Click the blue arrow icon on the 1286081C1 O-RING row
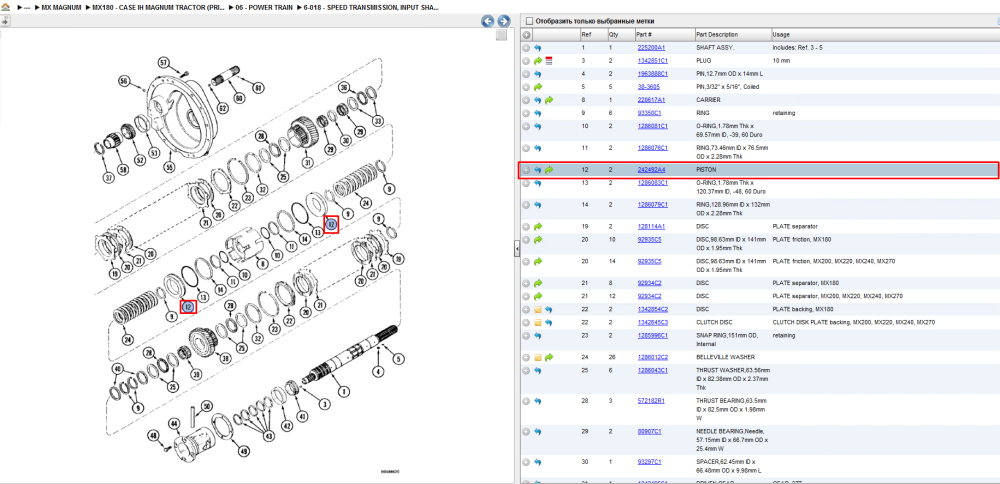1000x484 pixels. click(x=538, y=126)
